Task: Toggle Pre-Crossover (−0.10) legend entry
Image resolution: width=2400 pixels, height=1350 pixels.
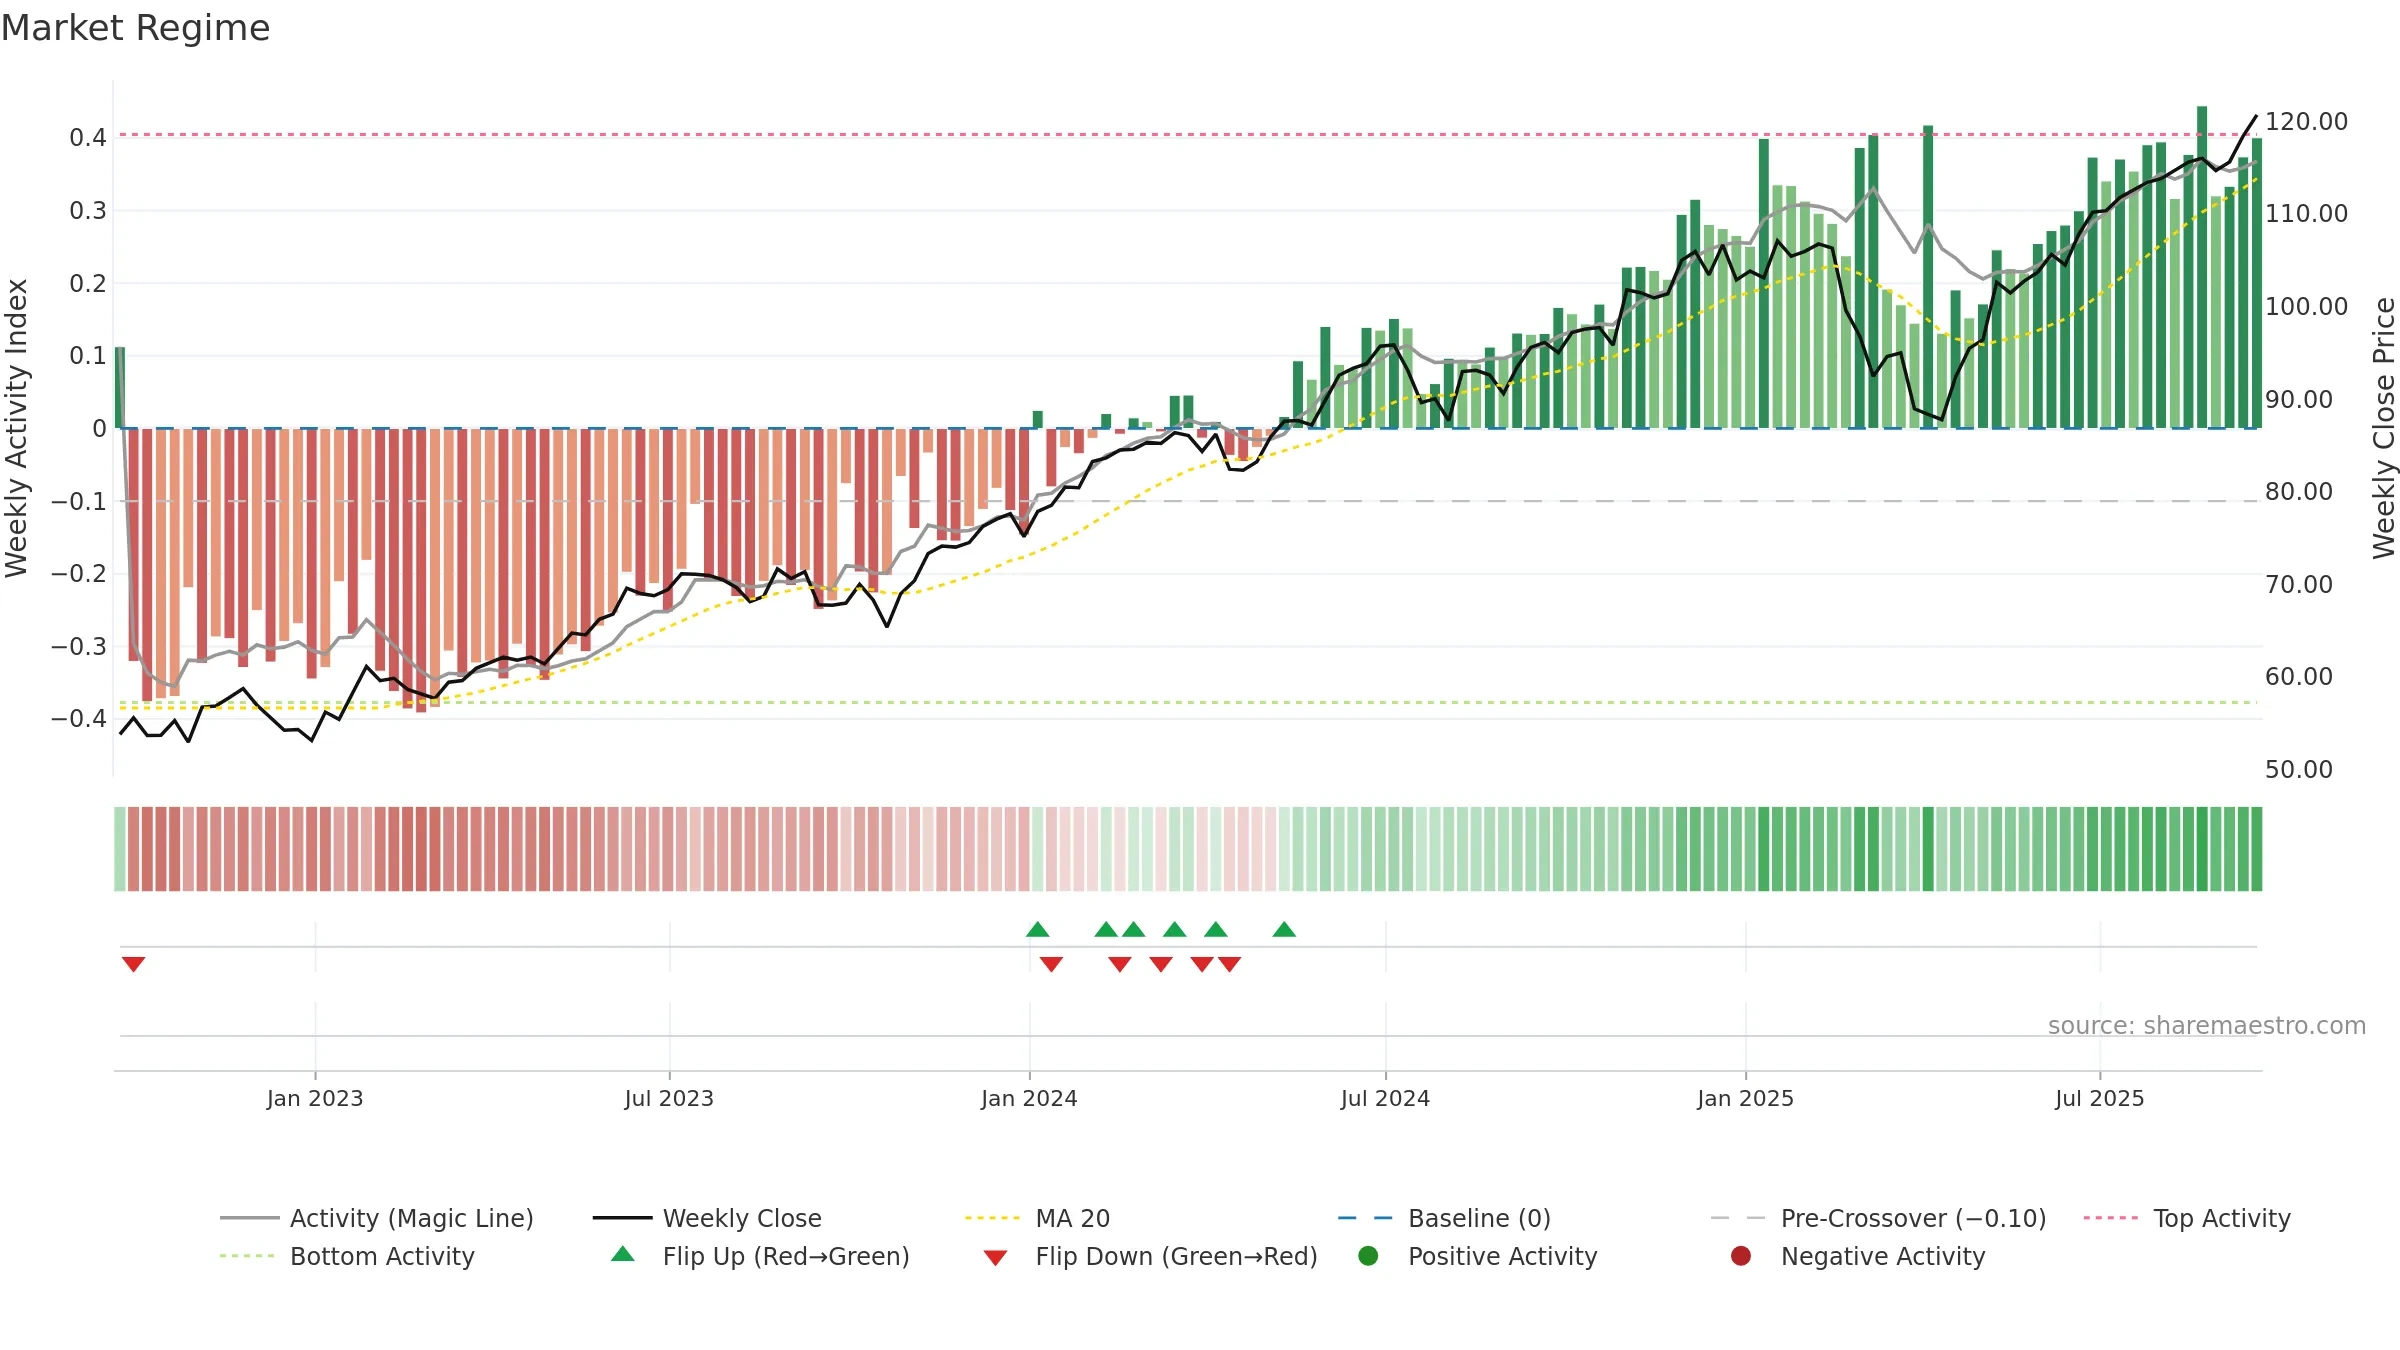Action: [x=1878, y=1218]
